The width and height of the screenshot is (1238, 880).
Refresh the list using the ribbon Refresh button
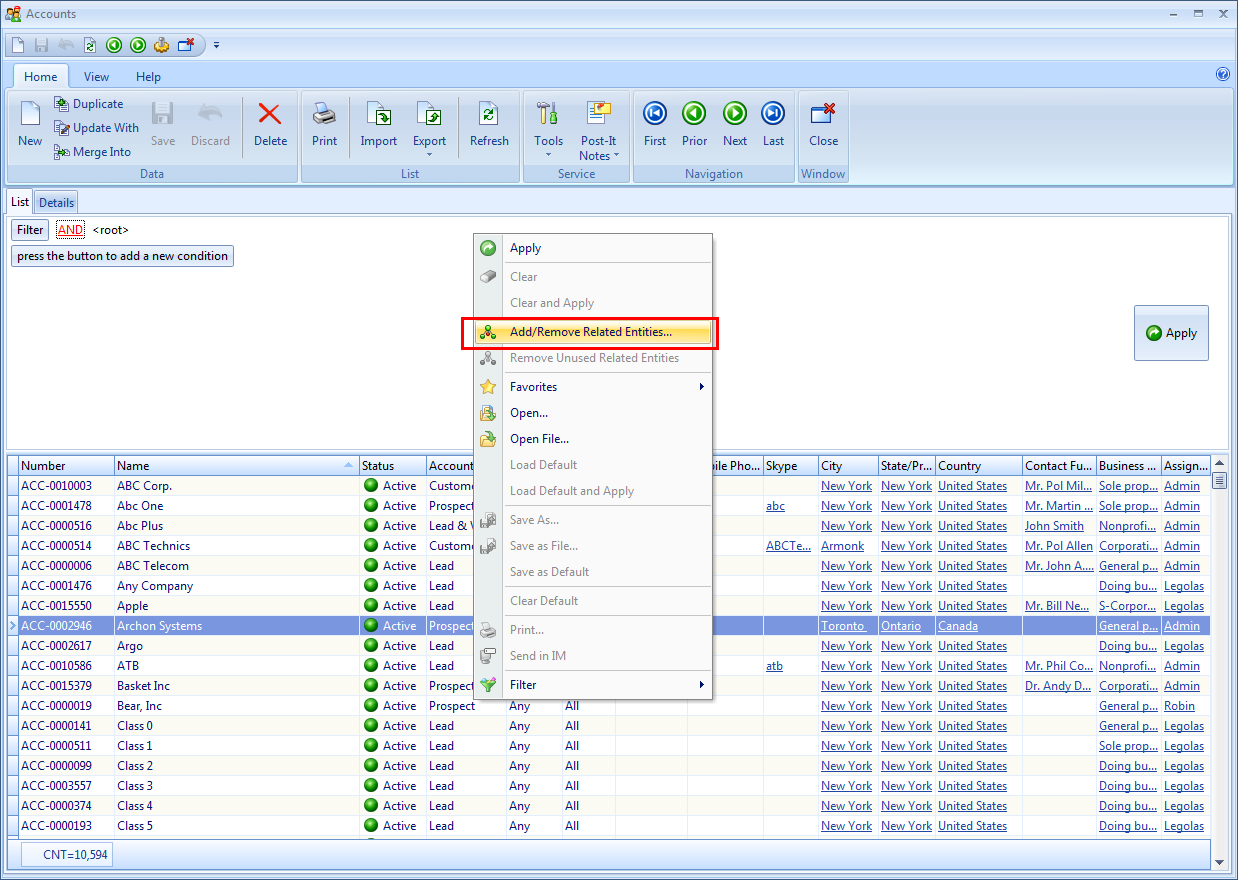[x=489, y=125]
